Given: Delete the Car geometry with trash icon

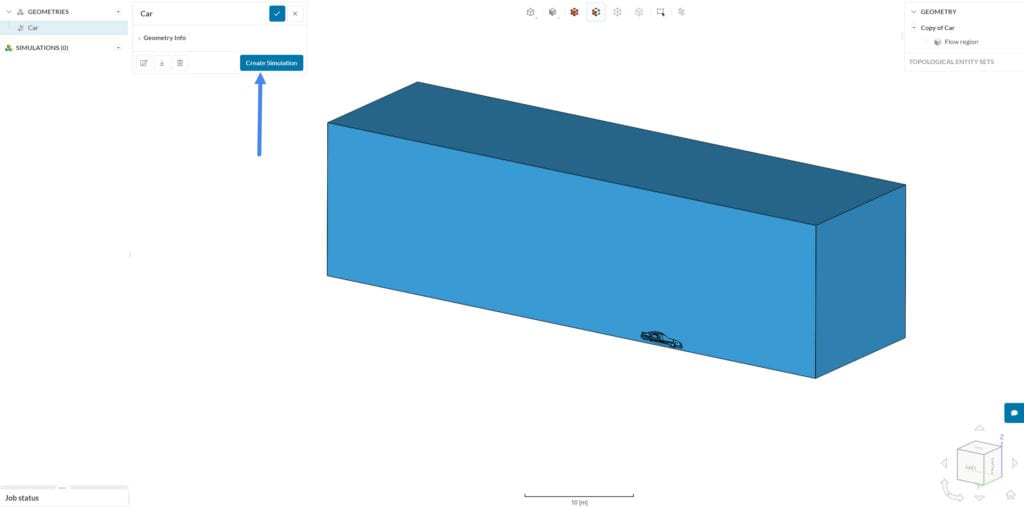Looking at the screenshot, I should click(180, 63).
